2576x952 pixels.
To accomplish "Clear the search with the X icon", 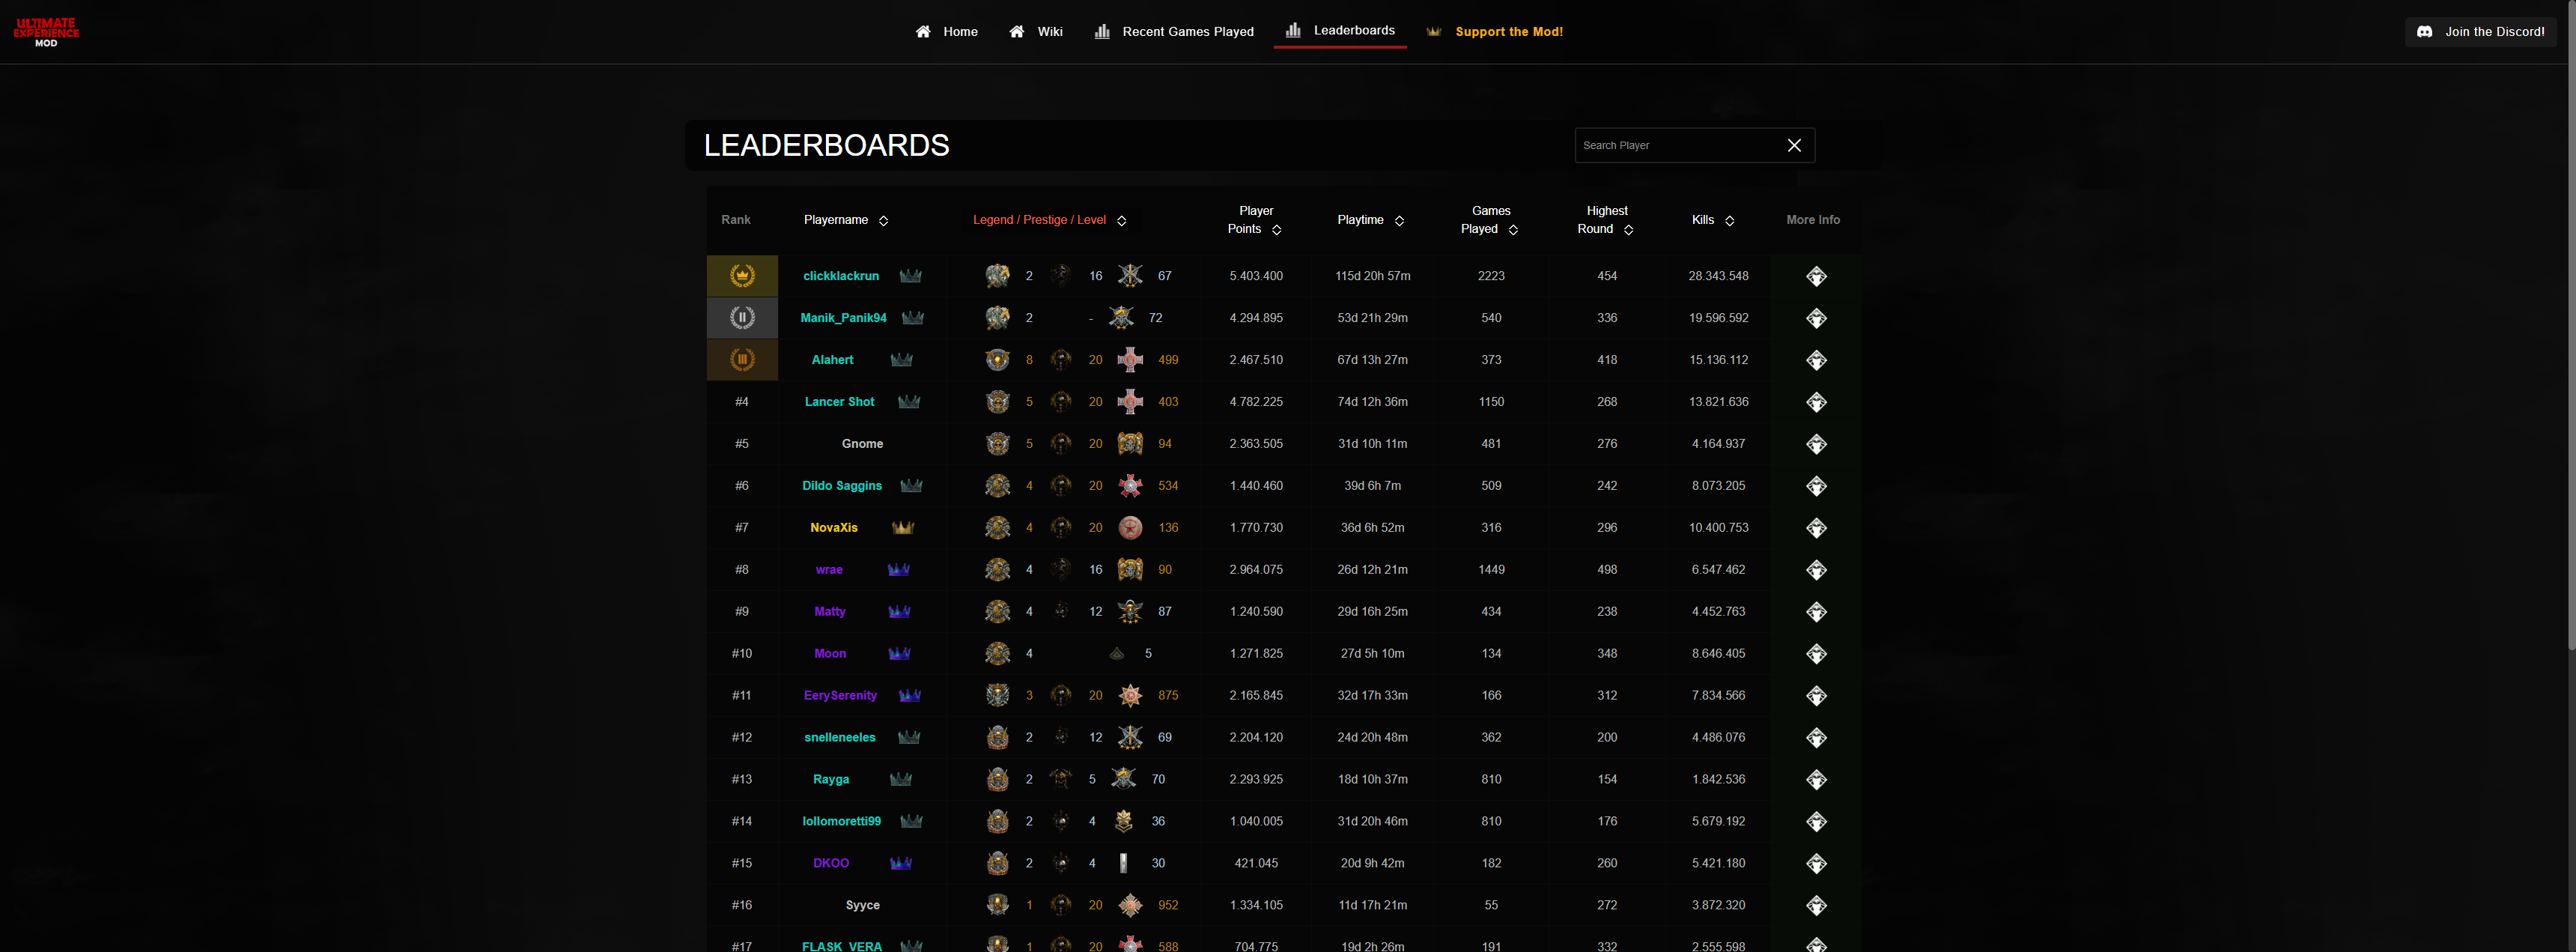I will [x=1794, y=146].
